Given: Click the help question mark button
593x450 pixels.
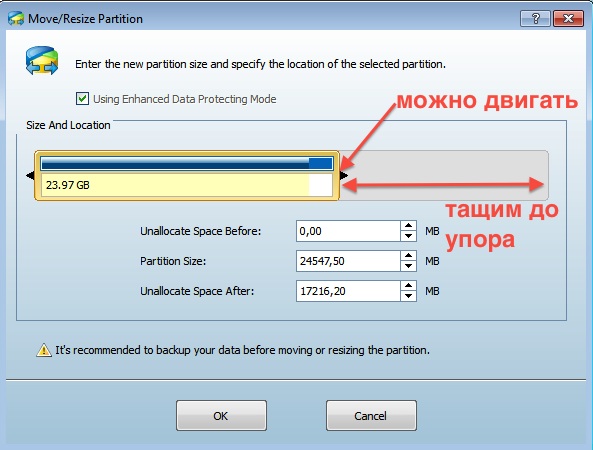Looking at the screenshot, I should pos(535,18).
